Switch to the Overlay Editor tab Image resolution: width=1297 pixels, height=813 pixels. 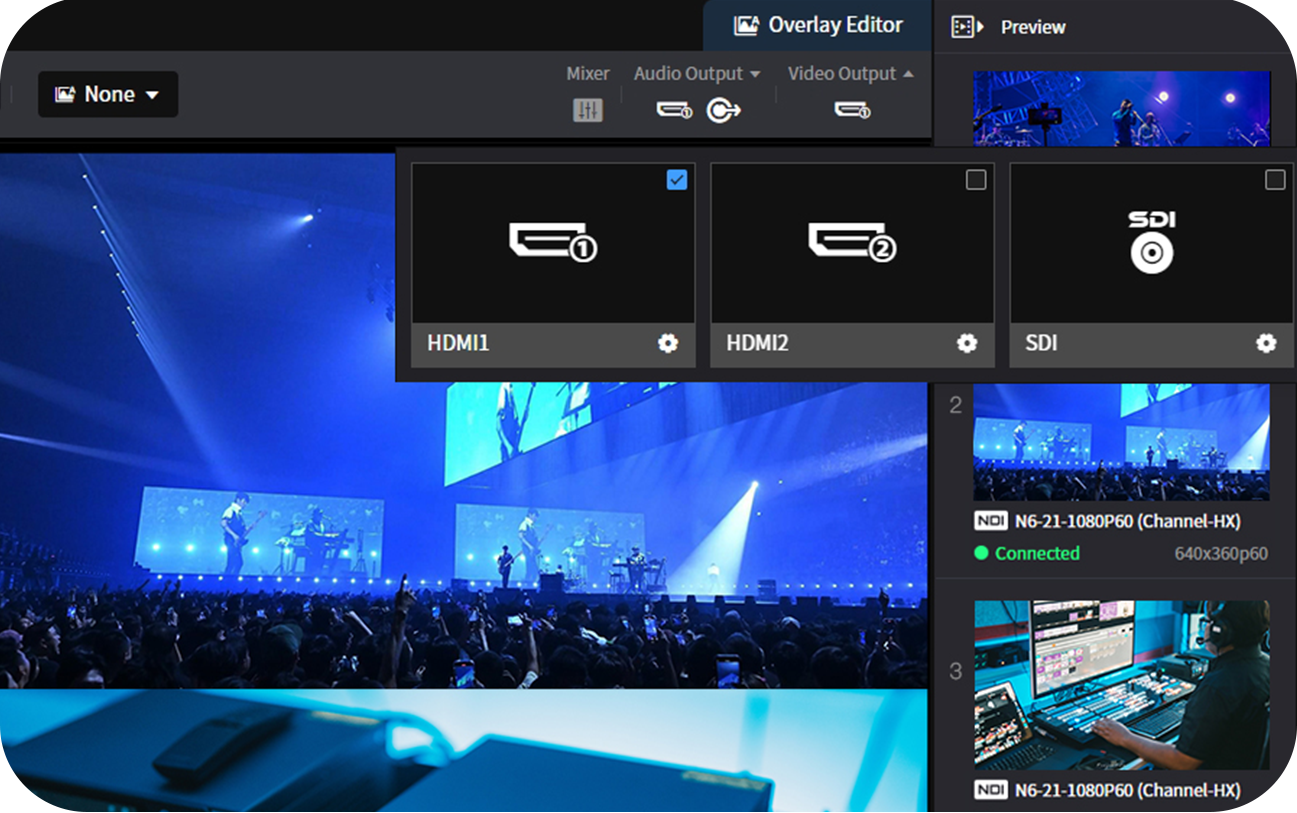[x=818, y=25]
